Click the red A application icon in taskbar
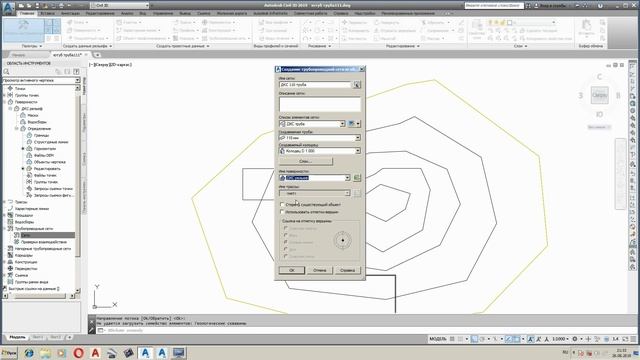Screen dimensions: 640x360 click(95, 353)
